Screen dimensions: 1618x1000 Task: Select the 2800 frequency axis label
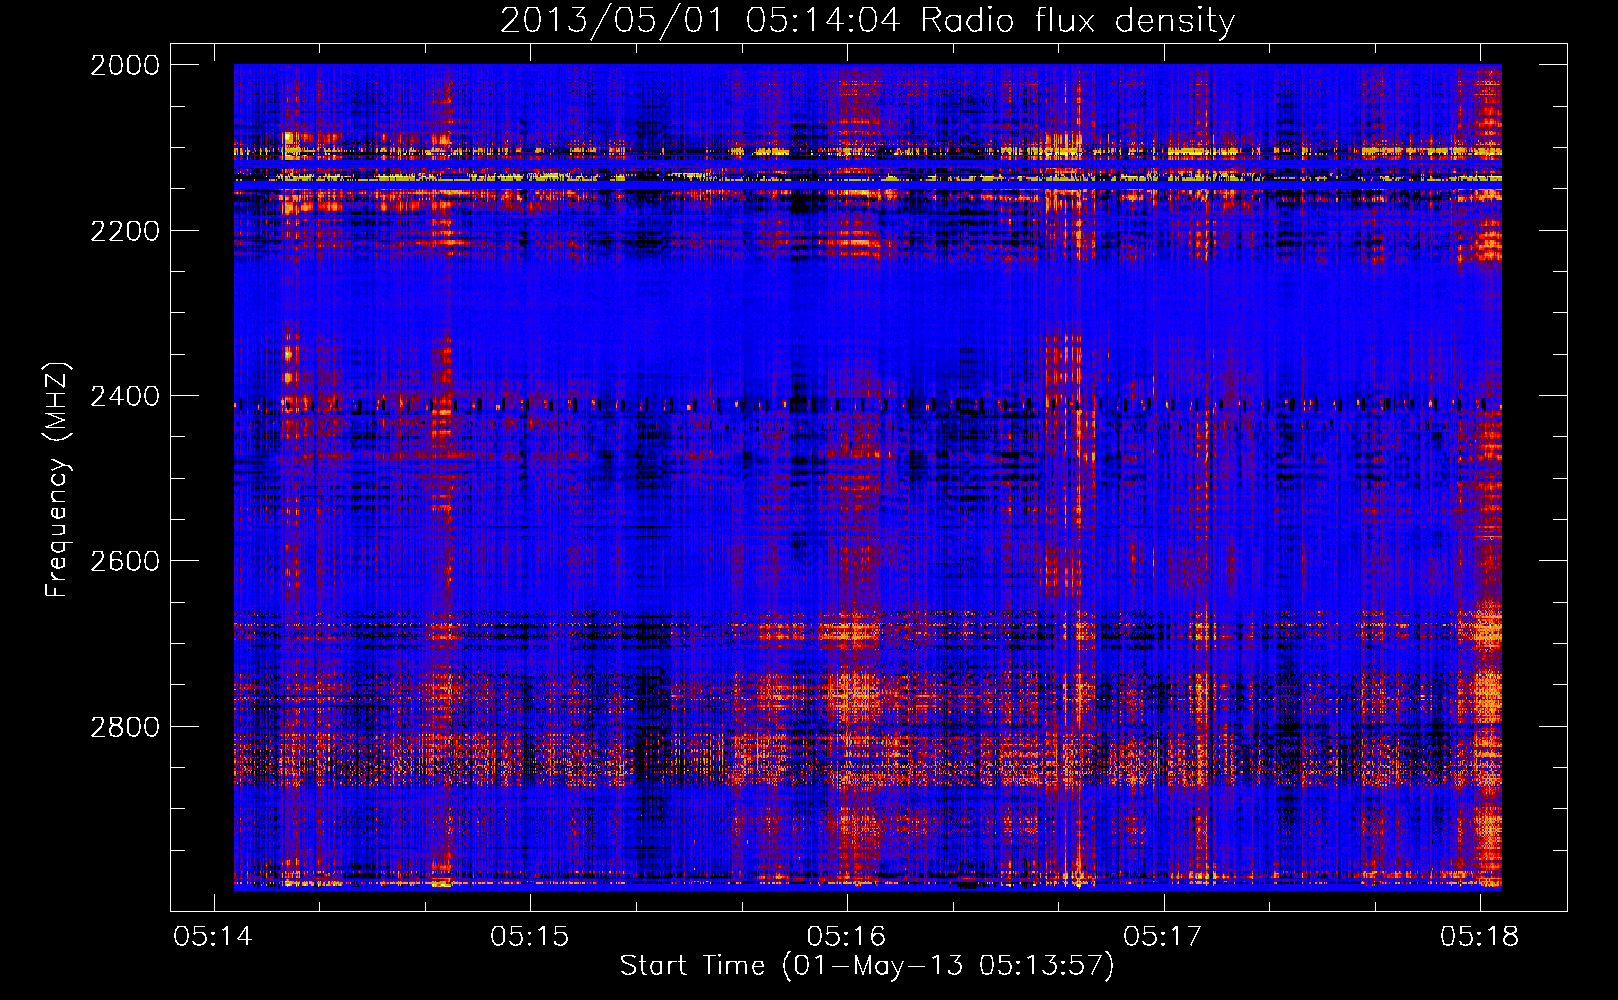click(125, 727)
